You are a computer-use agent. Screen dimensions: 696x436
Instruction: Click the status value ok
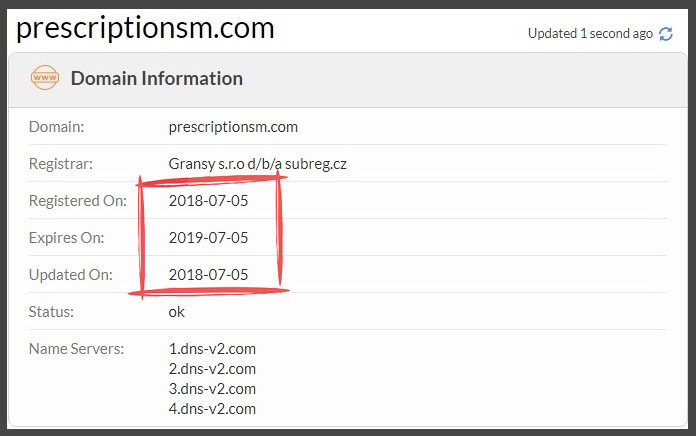click(x=177, y=311)
